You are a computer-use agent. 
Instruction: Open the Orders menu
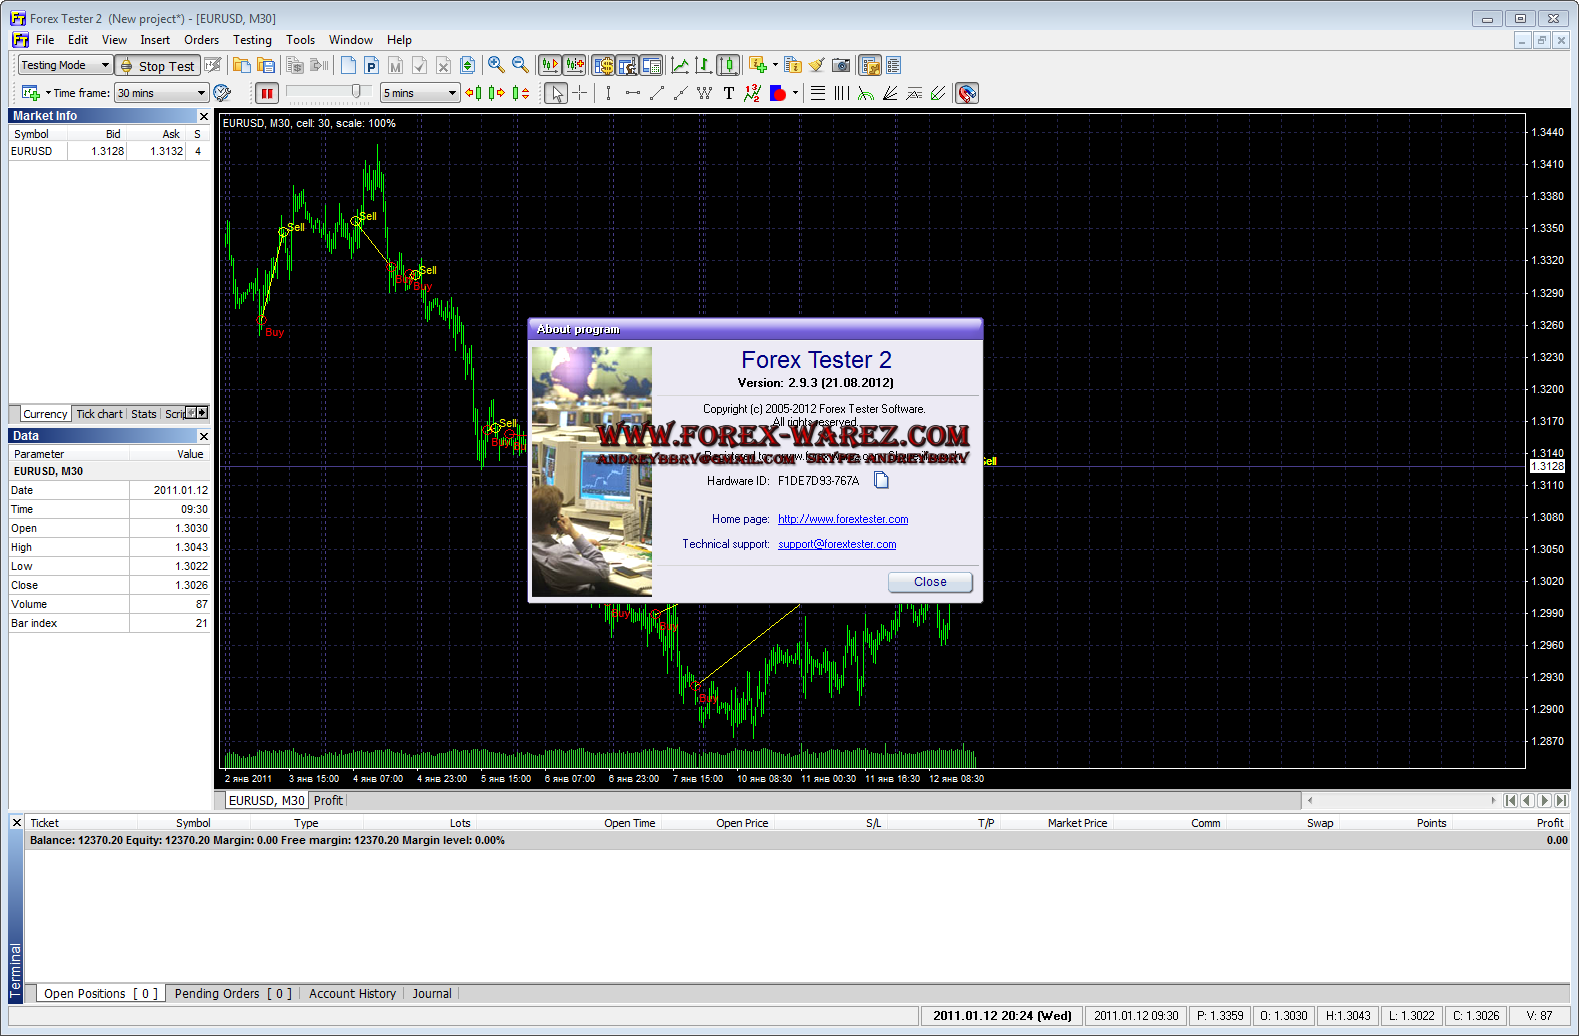(201, 40)
